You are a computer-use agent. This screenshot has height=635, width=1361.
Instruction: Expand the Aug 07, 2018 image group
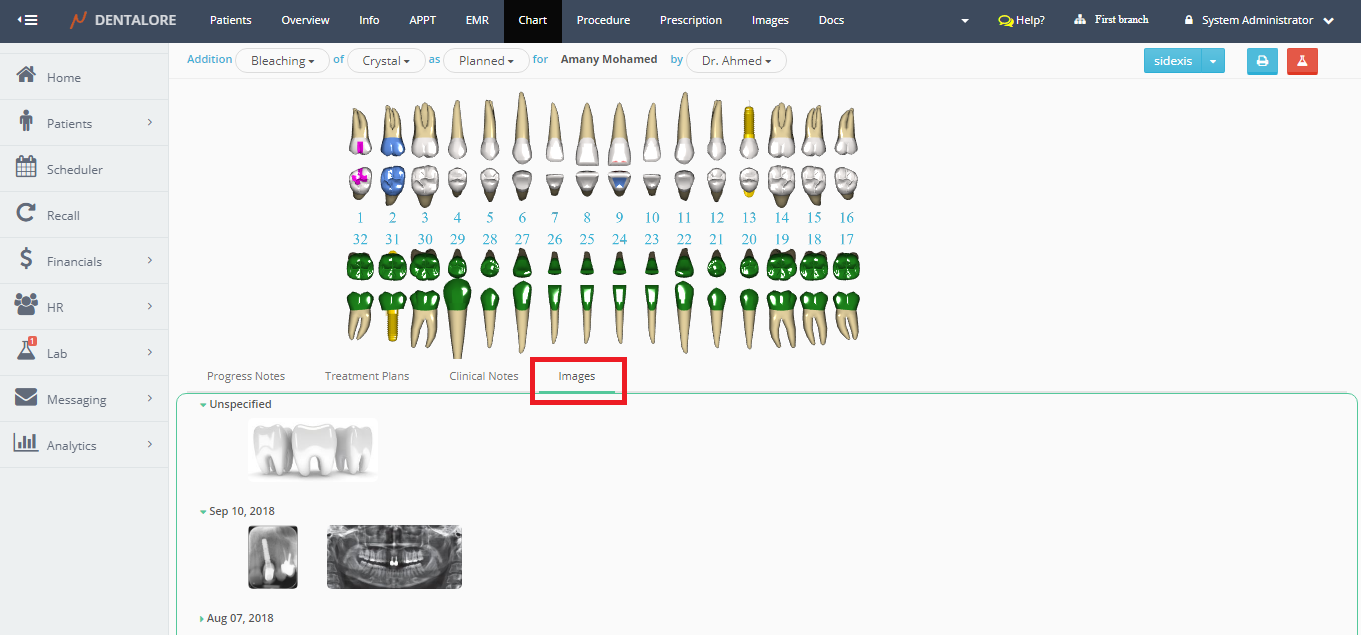pyautogui.click(x=203, y=619)
